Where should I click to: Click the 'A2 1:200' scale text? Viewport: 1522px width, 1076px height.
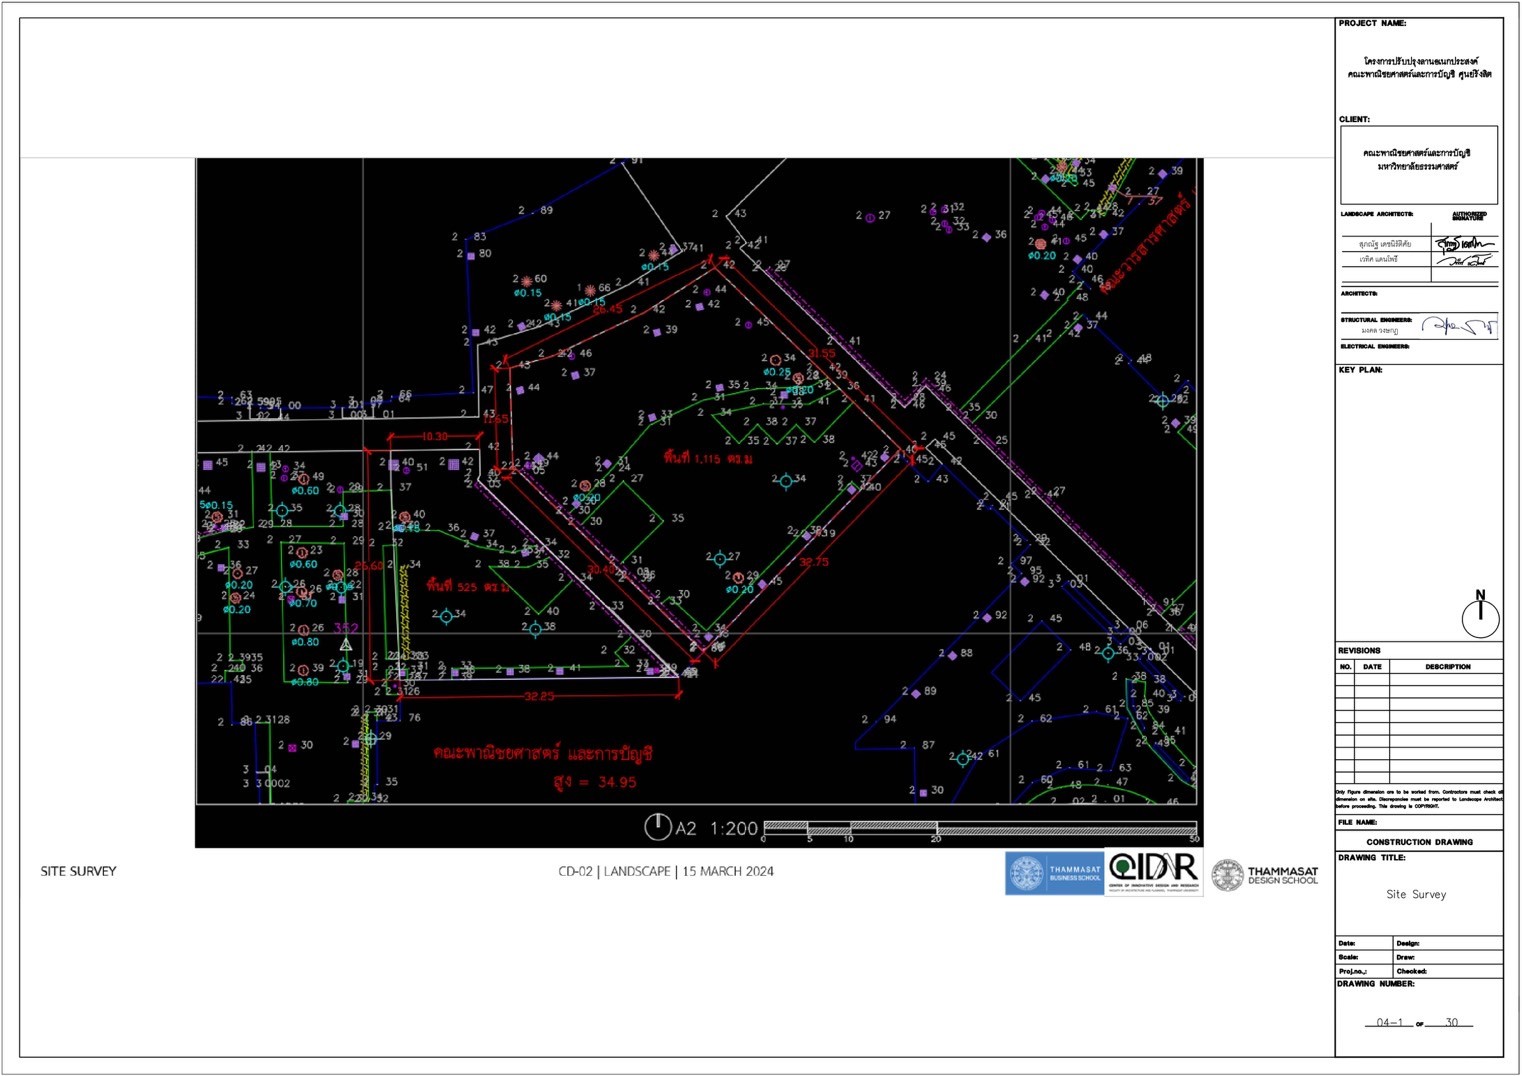(x=717, y=828)
